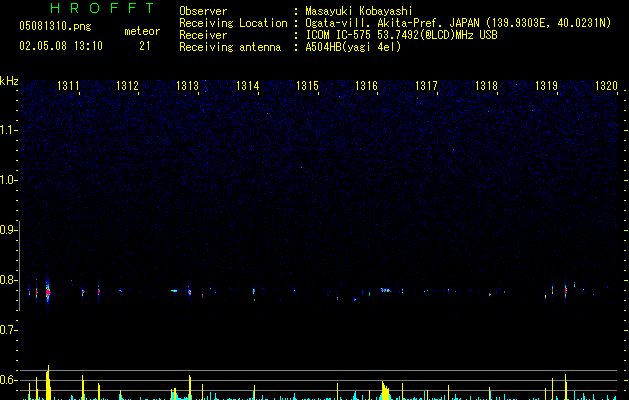Click the date stamp 02.05.08 13:10
The width and height of the screenshot is (629, 400).
coord(61,46)
